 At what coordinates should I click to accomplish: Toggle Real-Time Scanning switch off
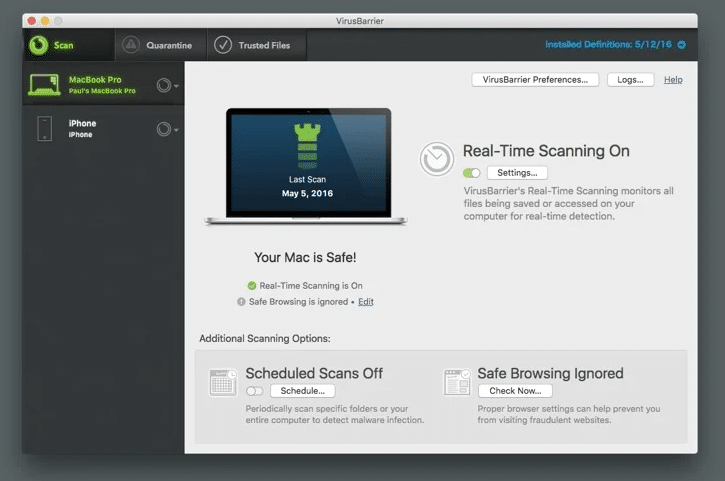click(x=472, y=173)
